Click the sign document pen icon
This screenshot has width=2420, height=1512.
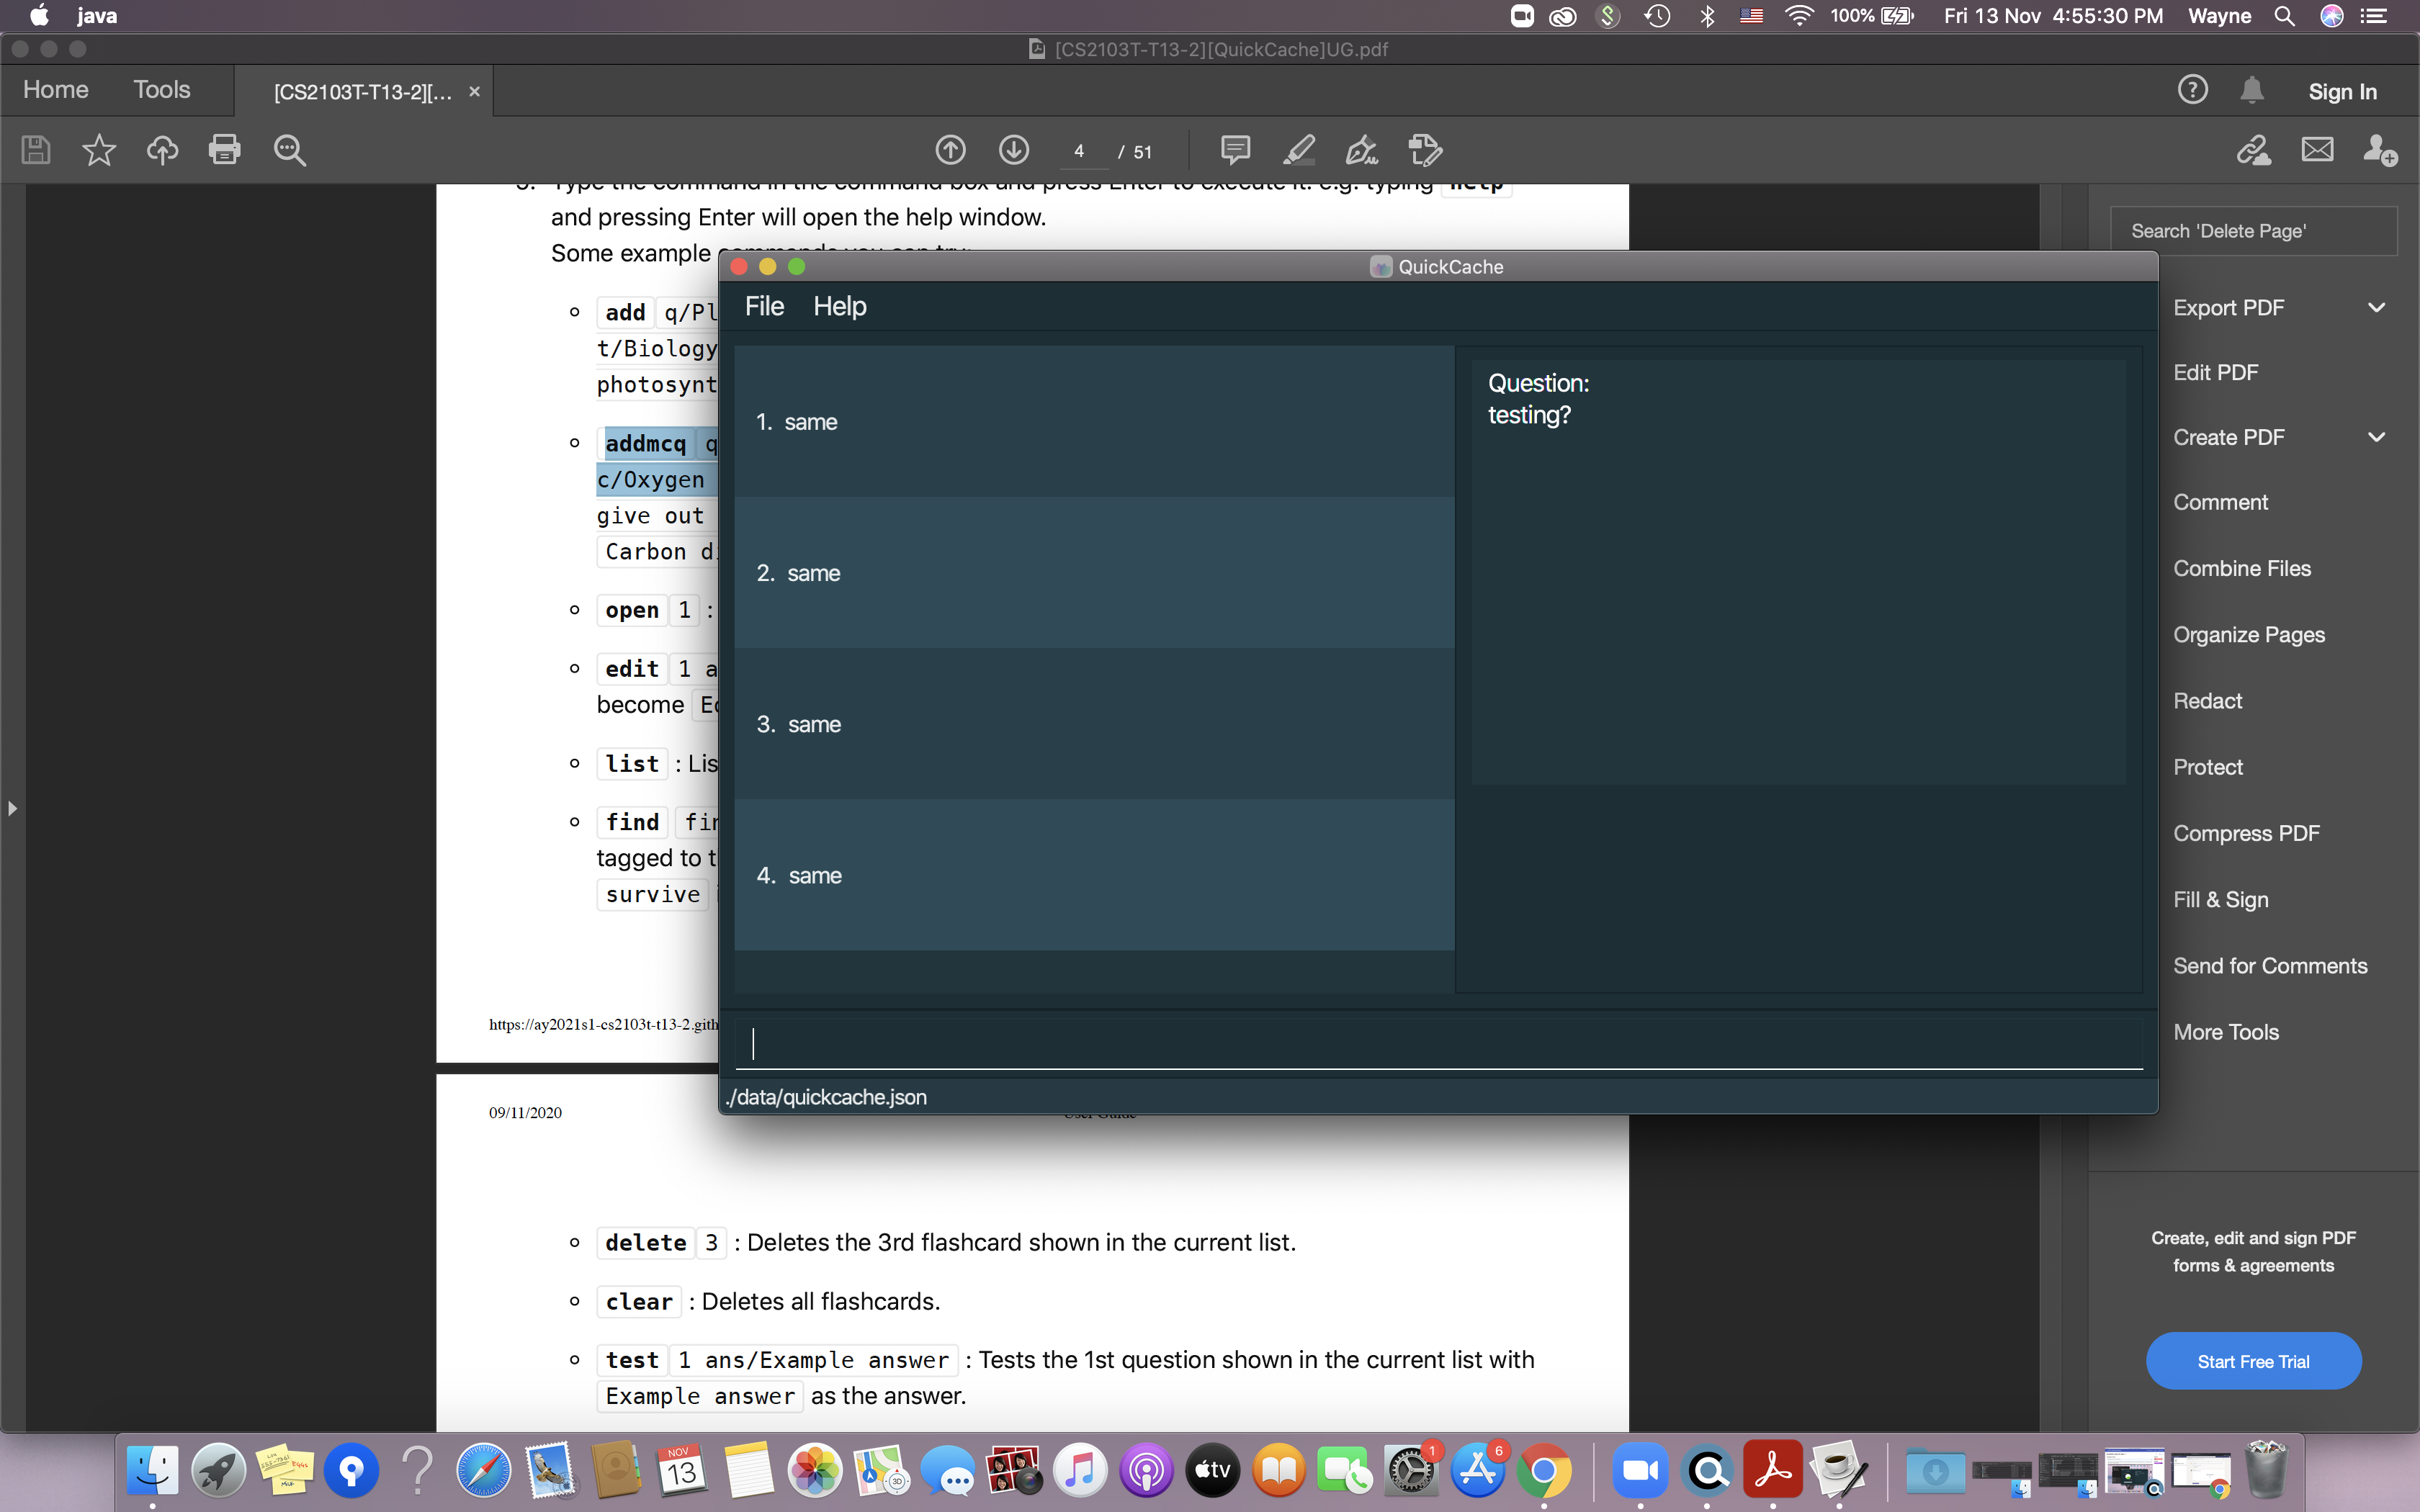[x=1361, y=150]
